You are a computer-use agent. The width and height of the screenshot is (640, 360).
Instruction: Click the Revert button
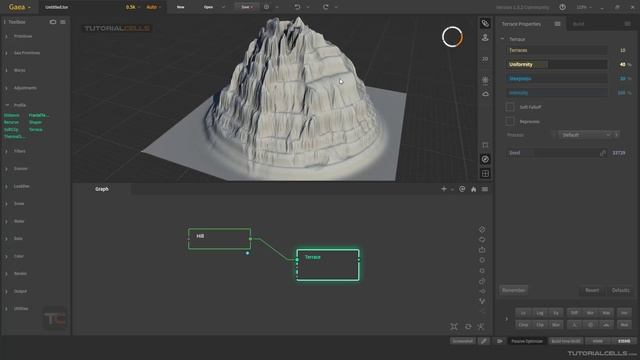point(592,290)
